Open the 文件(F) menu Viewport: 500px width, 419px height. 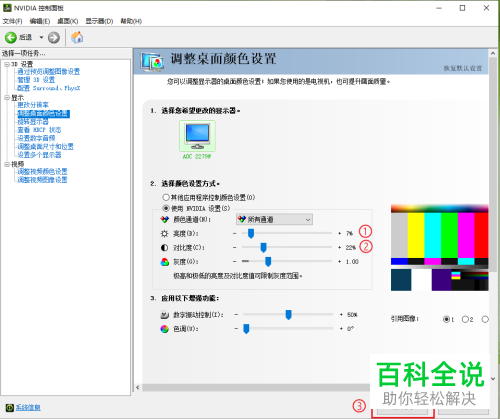point(12,21)
